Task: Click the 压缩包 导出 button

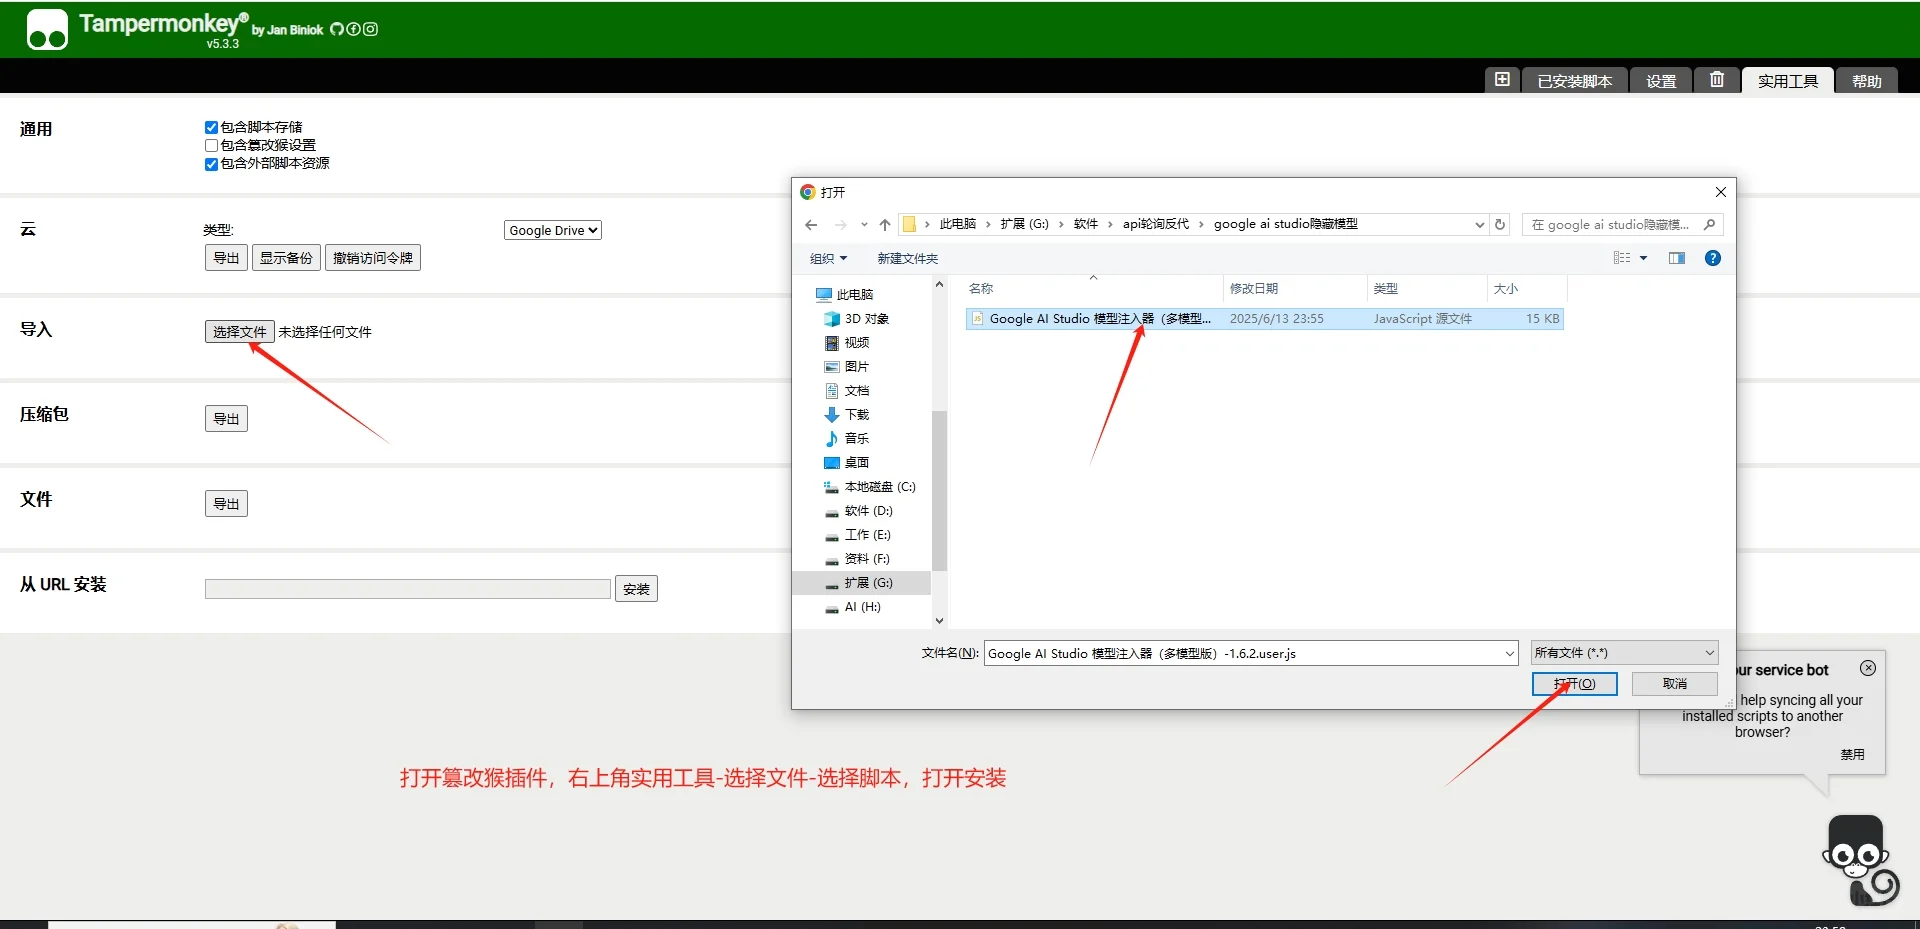Action: pos(226,419)
